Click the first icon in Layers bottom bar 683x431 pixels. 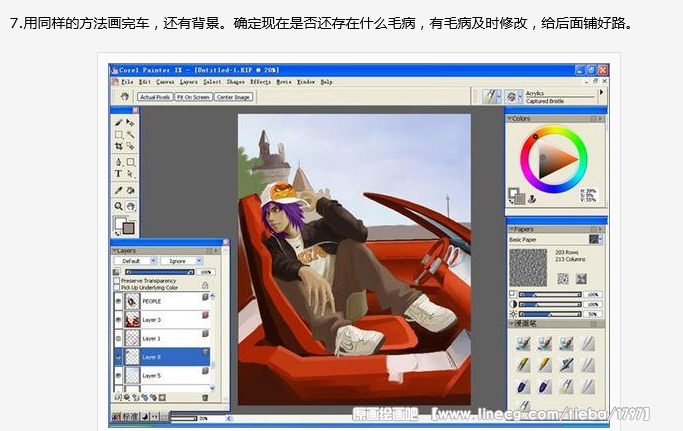118,397
